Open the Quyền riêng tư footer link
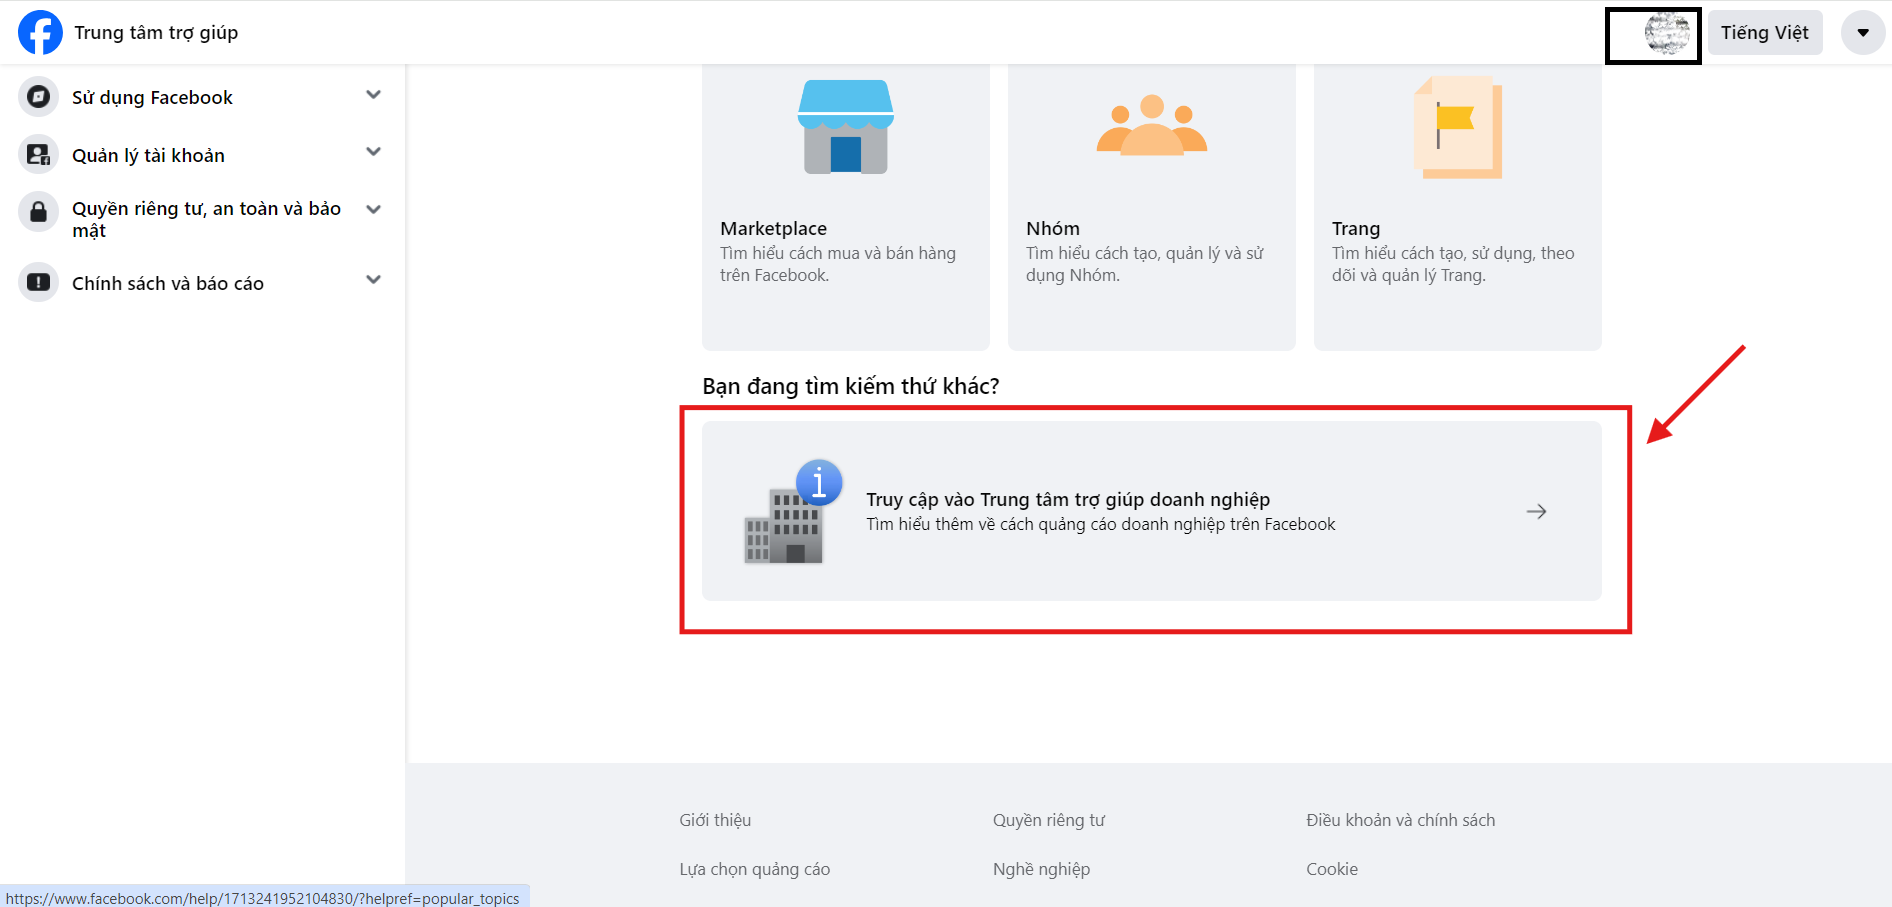1892x907 pixels. click(x=1049, y=820)
